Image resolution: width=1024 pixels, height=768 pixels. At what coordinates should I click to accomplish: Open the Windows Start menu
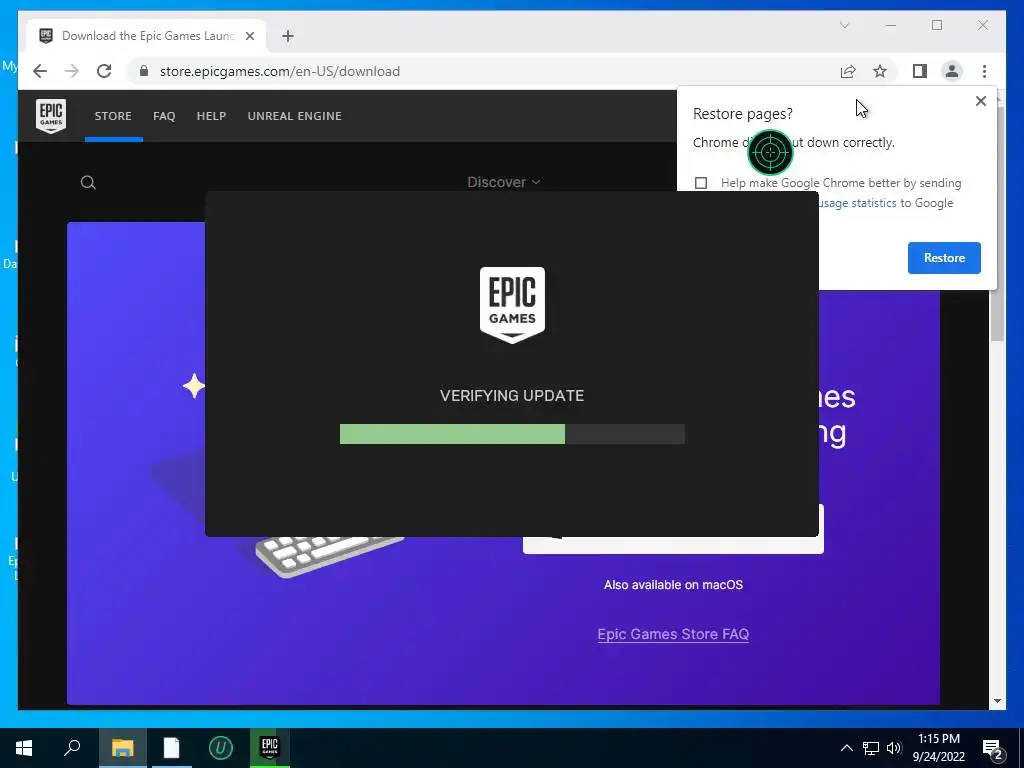click(24, 748)
